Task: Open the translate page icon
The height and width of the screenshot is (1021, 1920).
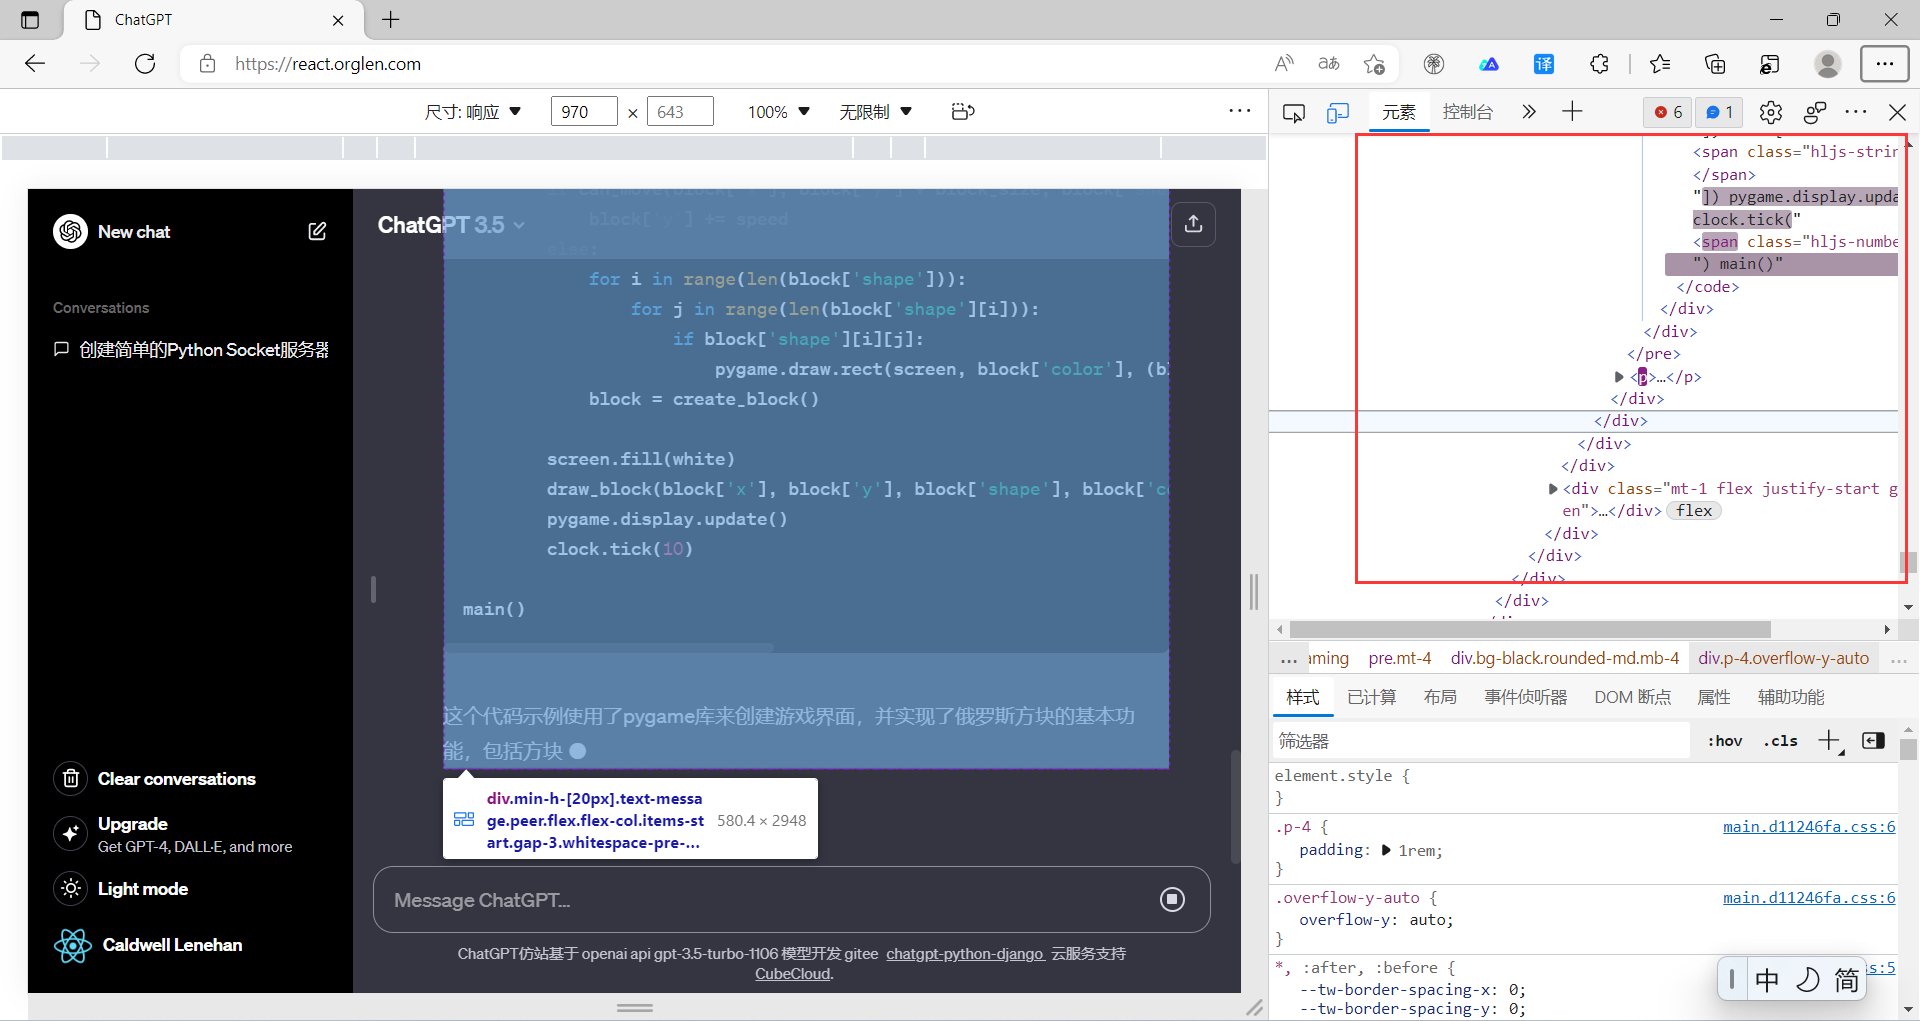Action: [1329, 64]
